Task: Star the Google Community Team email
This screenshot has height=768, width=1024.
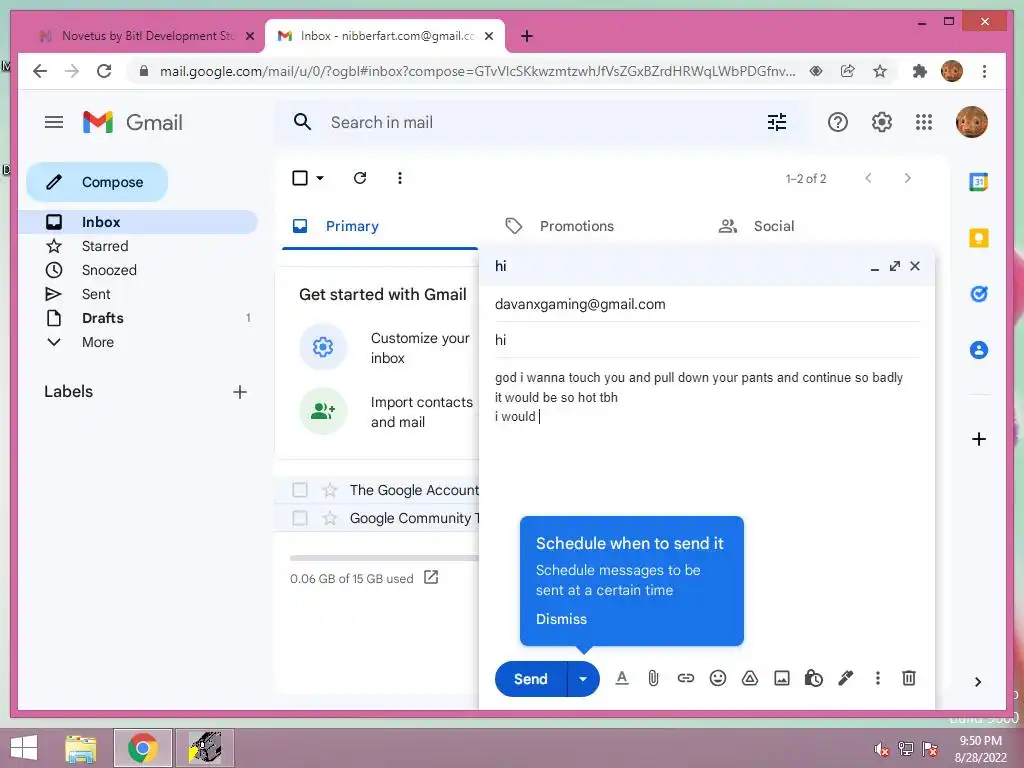Action: pyautogui.click(x=330, y=518)
